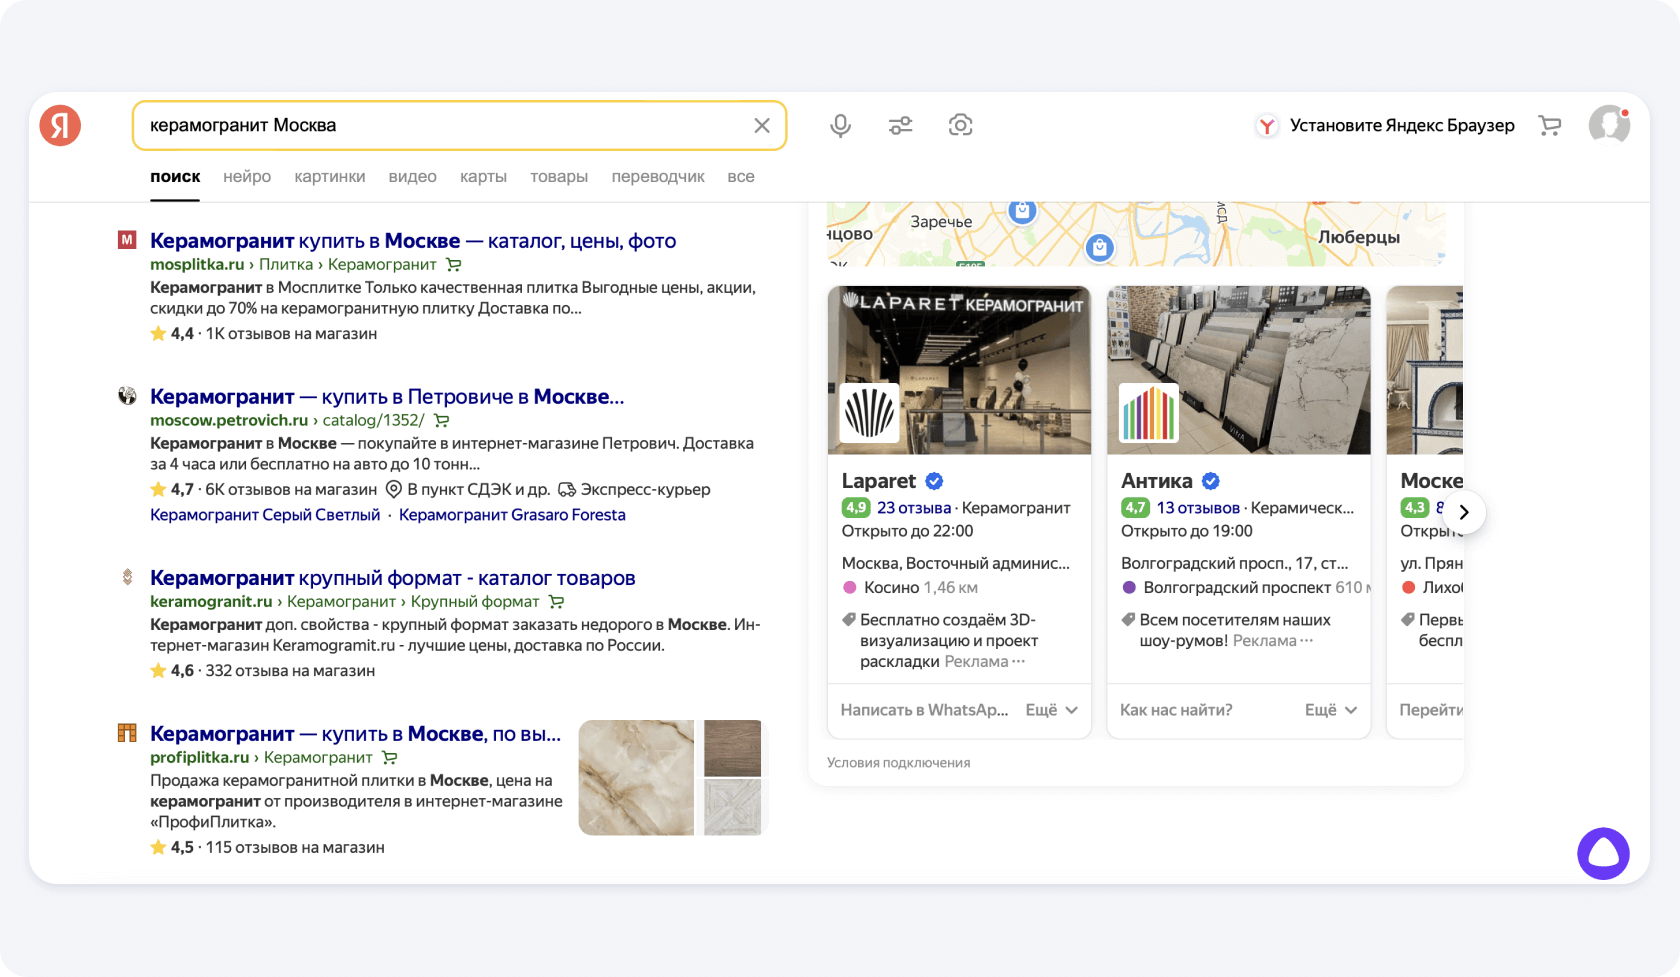Click the Yandex logo icon
The width and height of the screenshot is (1680, 977).
pos(60,125)
